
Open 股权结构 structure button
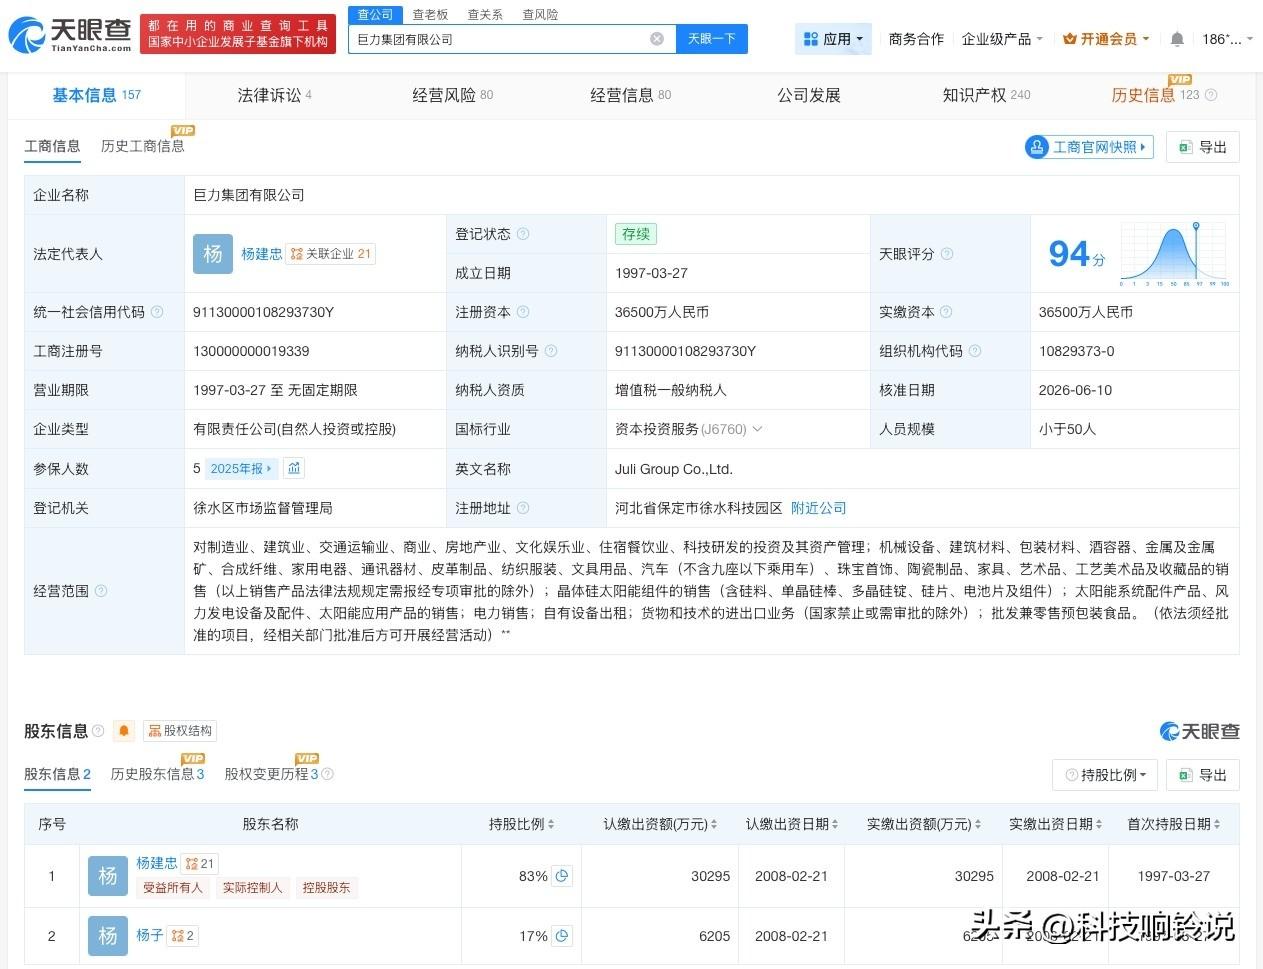pos(180,731)
